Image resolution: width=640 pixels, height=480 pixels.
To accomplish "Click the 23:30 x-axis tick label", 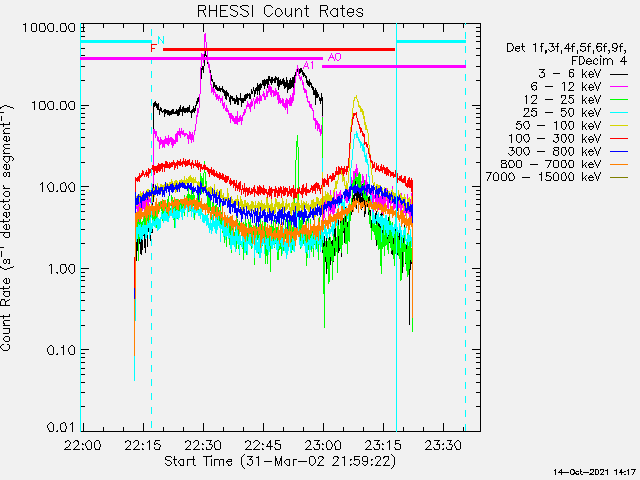I will coord(443,445).
